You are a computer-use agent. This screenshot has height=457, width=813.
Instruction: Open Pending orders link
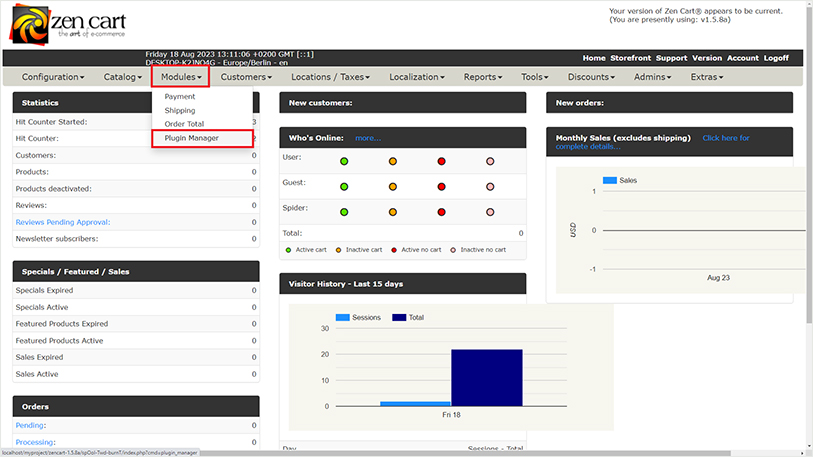coord(30,425)
